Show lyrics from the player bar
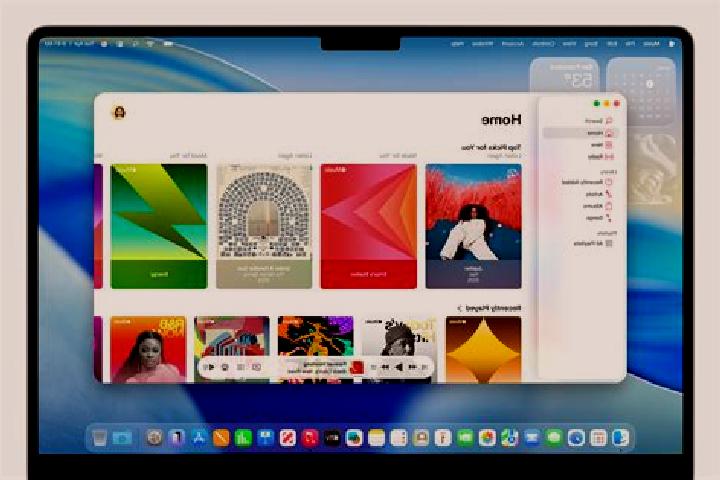 pyautogui.click(x=256, y=367)
